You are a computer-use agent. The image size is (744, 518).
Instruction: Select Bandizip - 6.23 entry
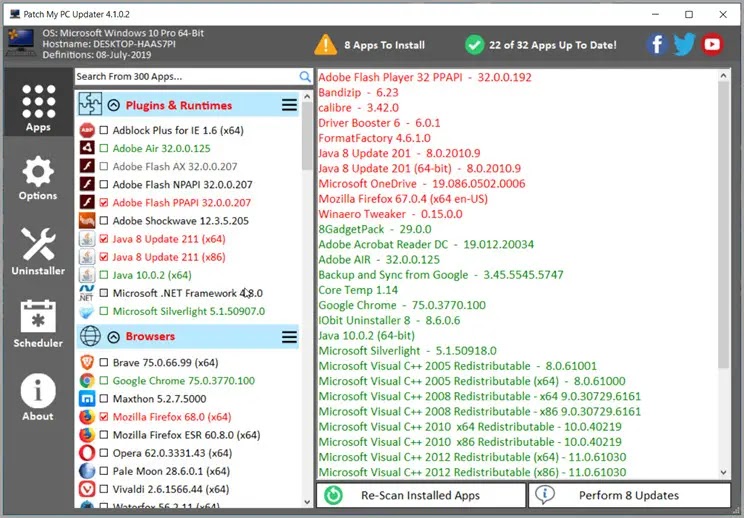coord(358,92)
